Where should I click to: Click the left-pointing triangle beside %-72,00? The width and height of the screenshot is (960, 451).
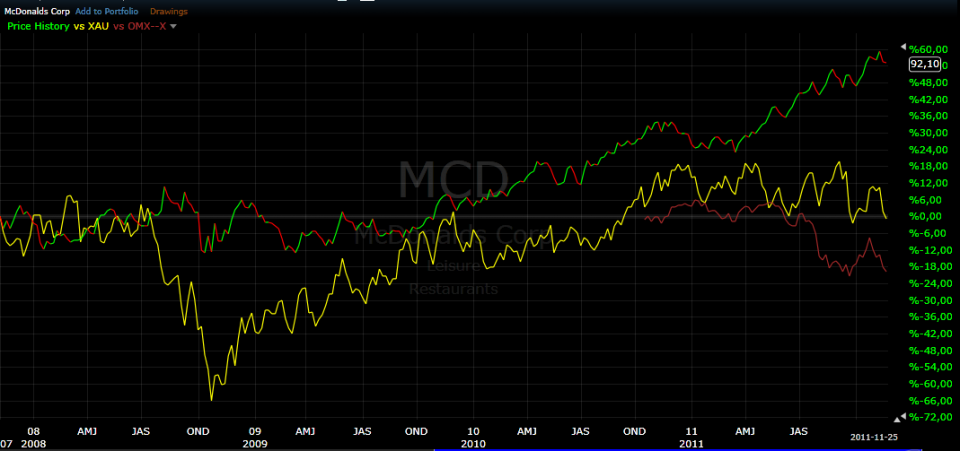902,416
